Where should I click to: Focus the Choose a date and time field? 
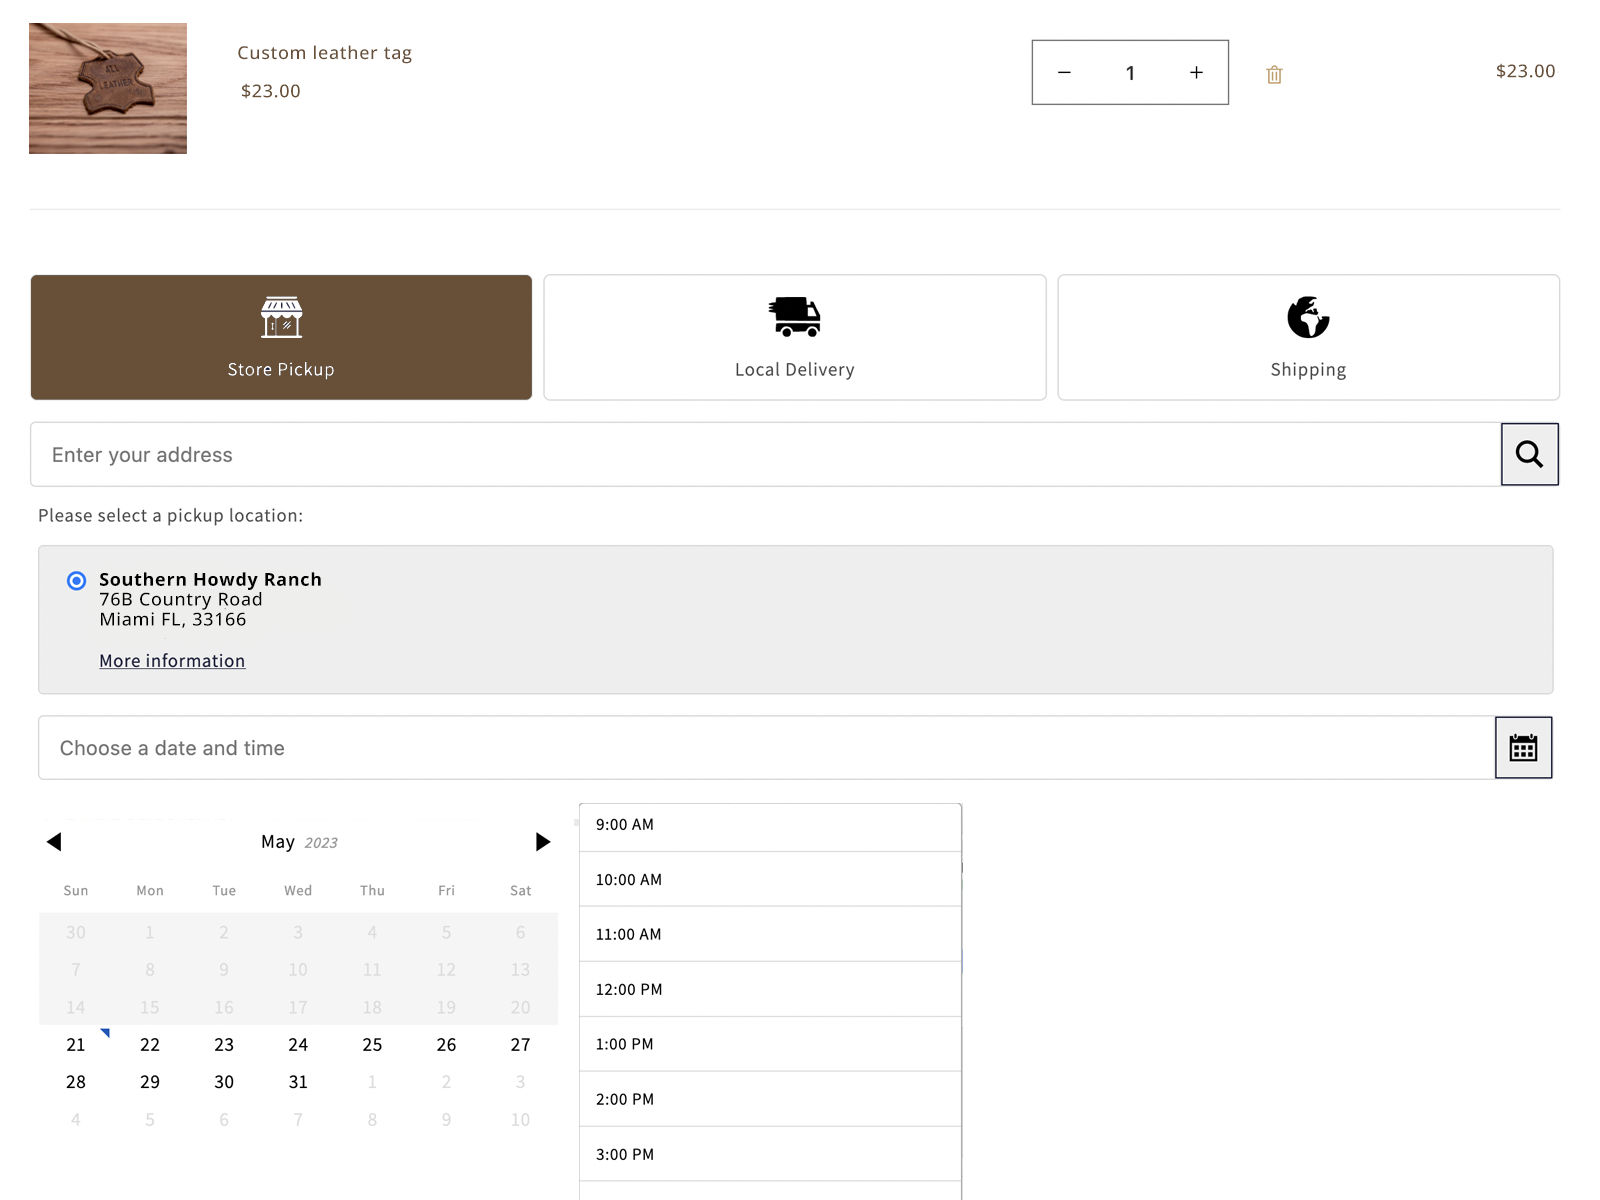tap(765, 748)
